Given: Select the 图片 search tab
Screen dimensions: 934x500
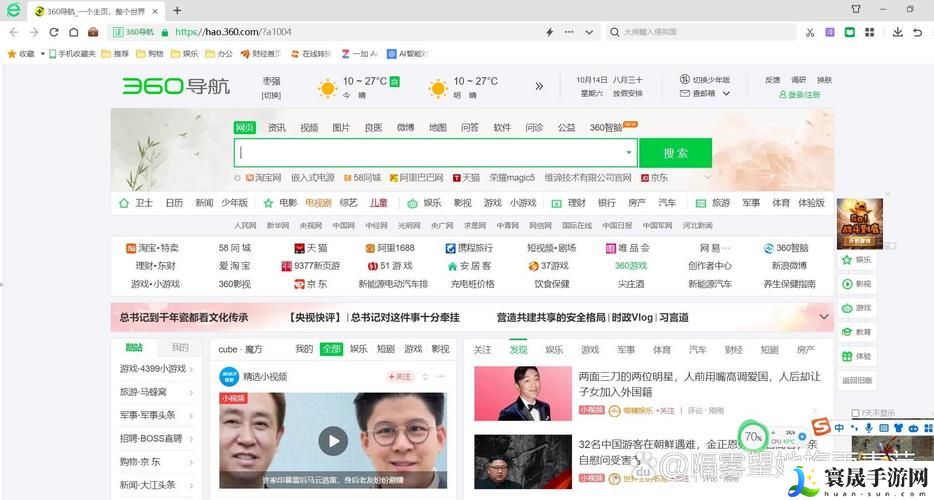Looking at the screenshot, I should [341, 128].
